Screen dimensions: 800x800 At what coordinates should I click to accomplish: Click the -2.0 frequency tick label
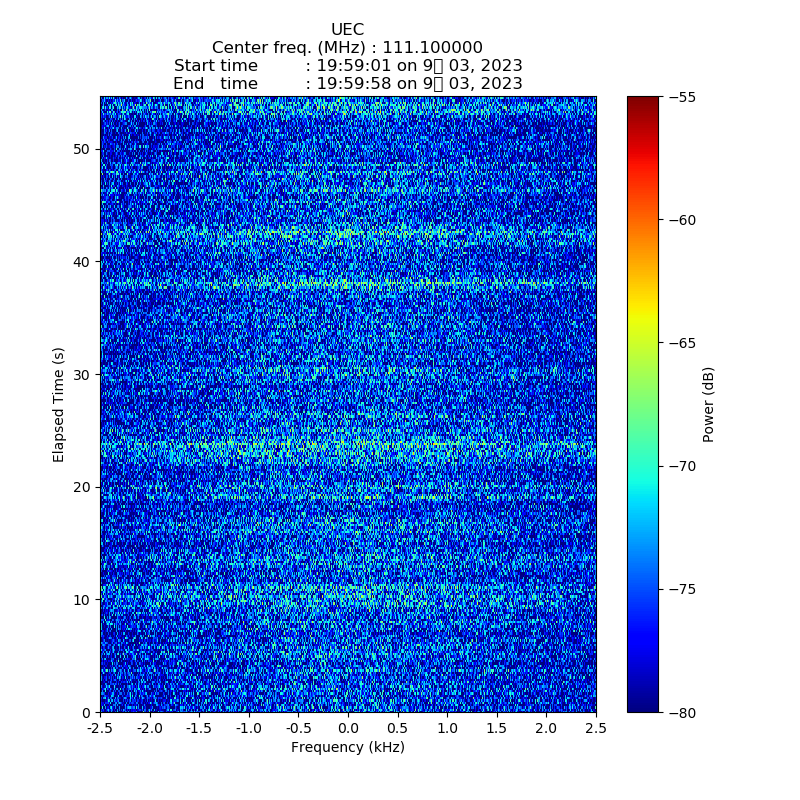(148, 728)
